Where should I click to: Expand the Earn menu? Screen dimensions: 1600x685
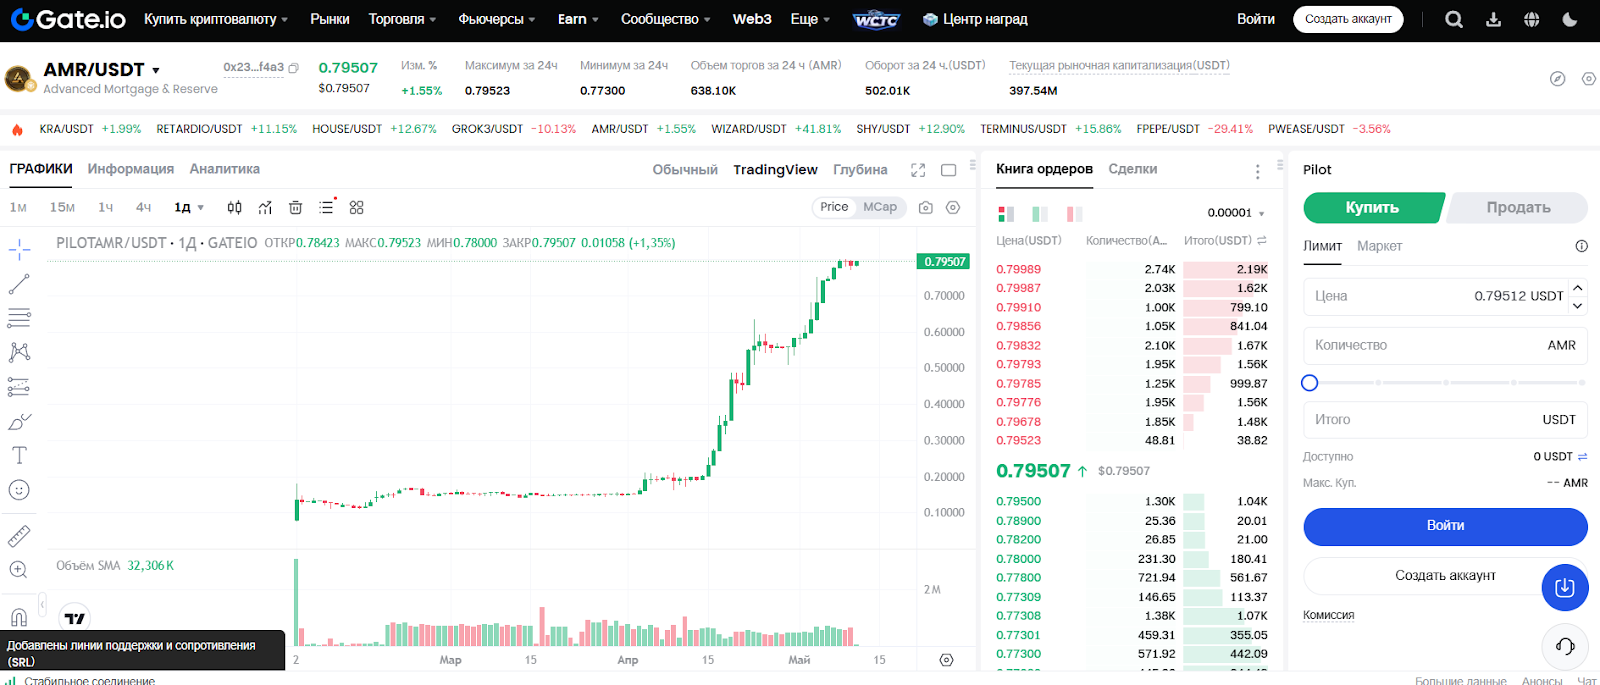(x=578, y=19)
